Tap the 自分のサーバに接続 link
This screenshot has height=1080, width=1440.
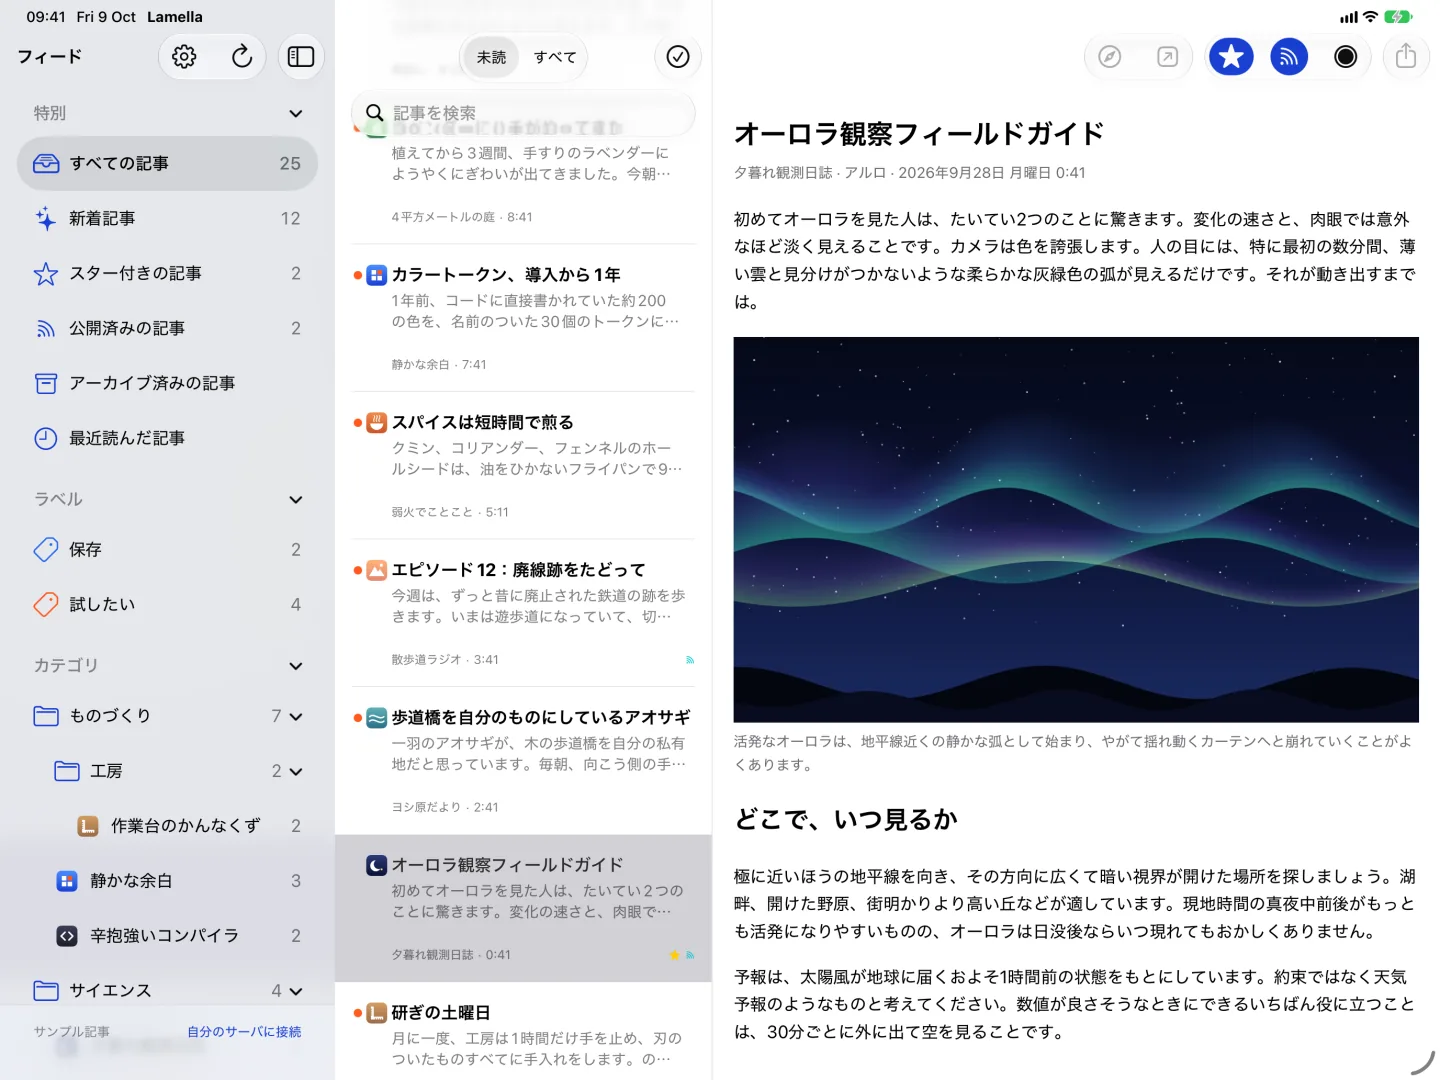coord(244,1032)
